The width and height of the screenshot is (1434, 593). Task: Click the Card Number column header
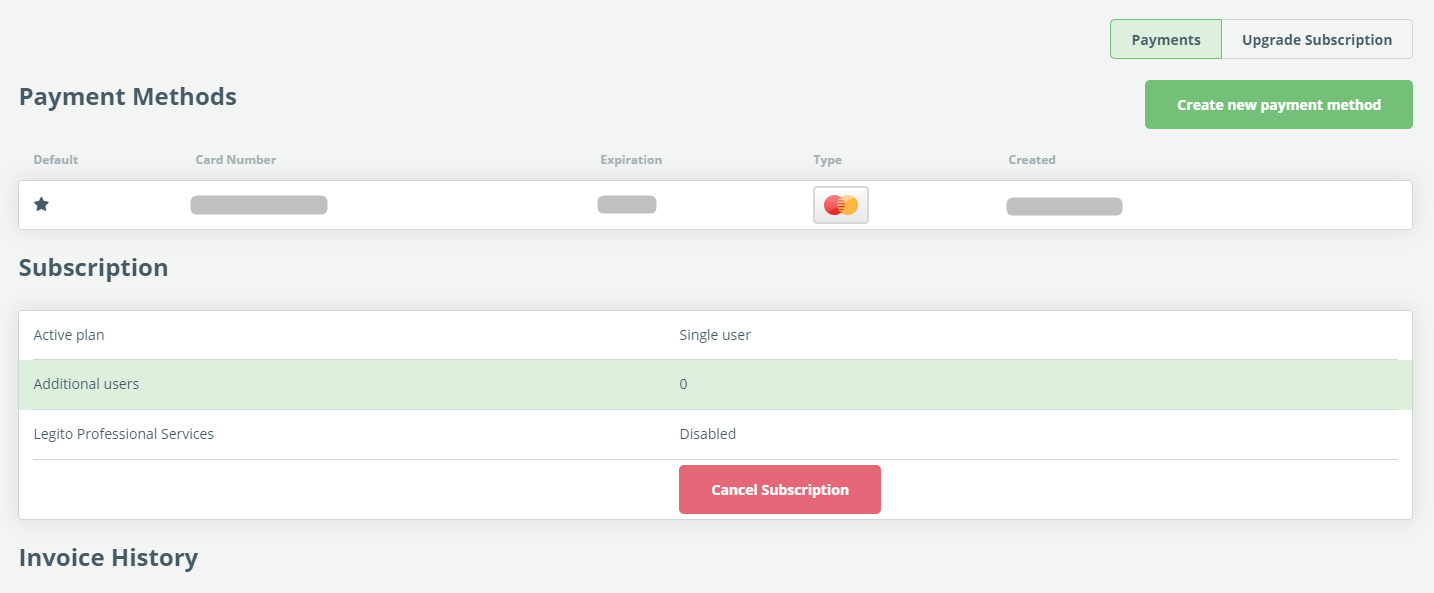(x=236, y=160)
